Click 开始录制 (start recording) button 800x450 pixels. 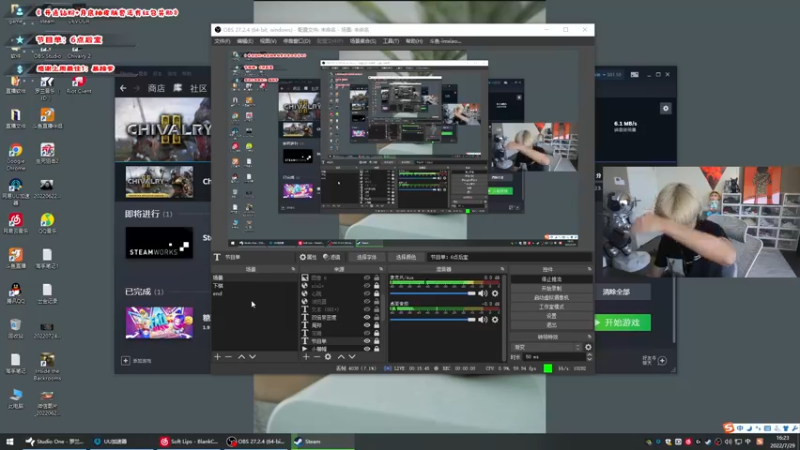[x=551, y=288]
